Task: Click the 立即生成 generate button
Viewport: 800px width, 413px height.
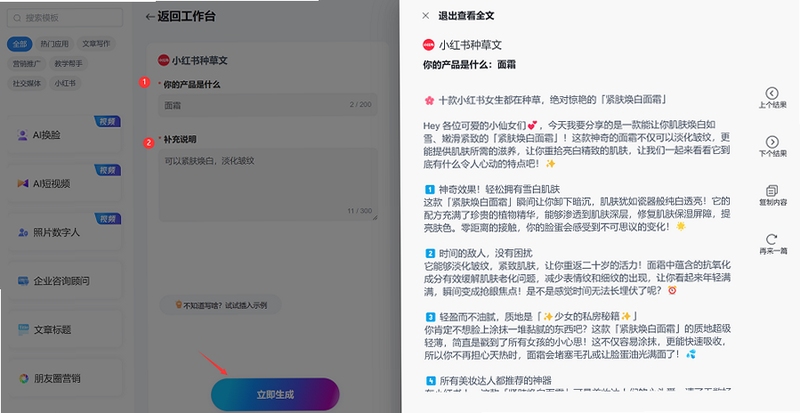Action: point(275,394)
